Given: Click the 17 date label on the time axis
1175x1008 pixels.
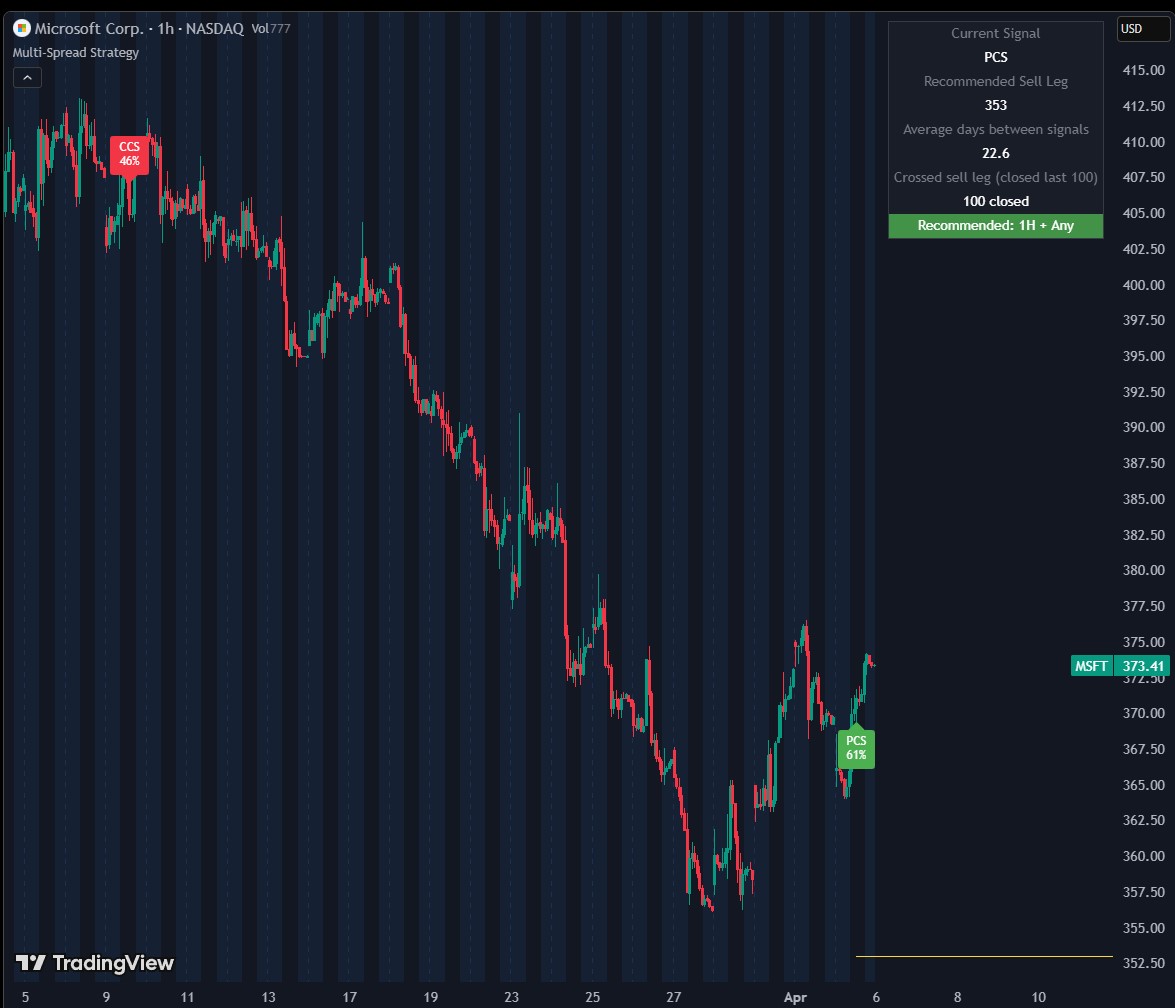Looking at the screenshot, I should (x=349, y=997).
